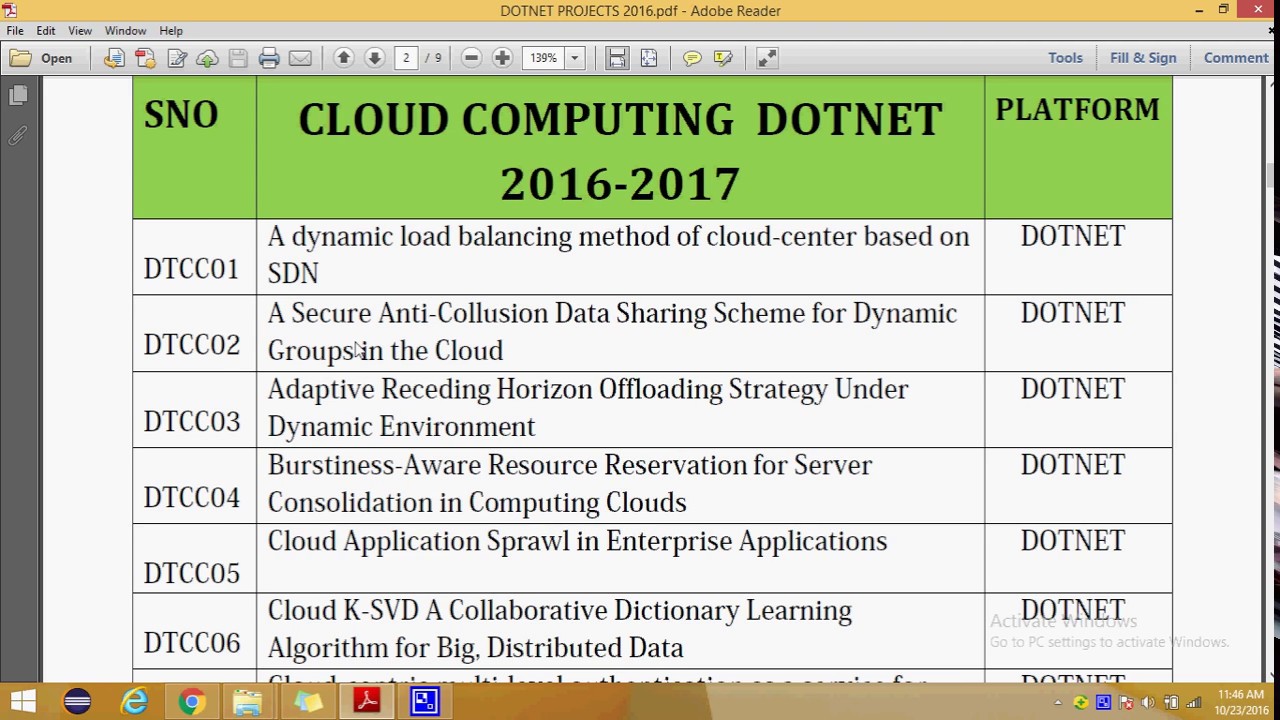Zoom out with the minus button
Screen dimensions: 1280x720
coord(471,58)
